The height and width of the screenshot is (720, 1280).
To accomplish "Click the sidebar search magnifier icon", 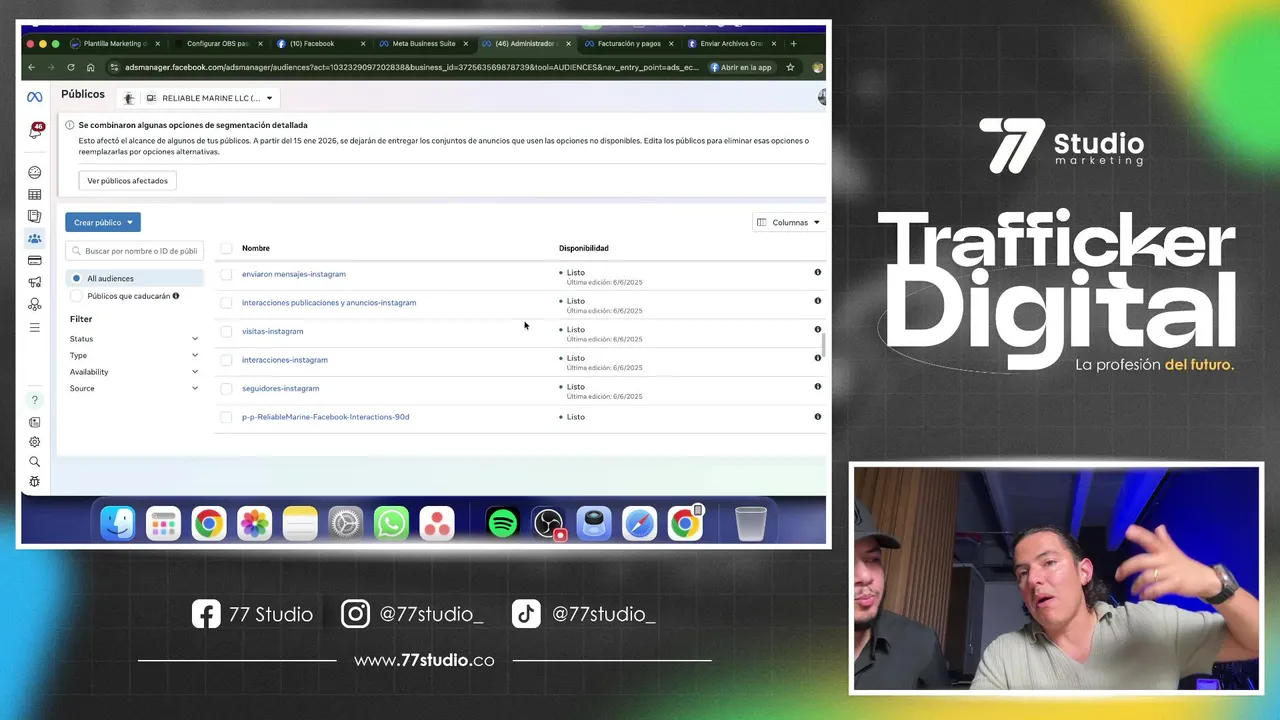I will (x=34, y=462).
